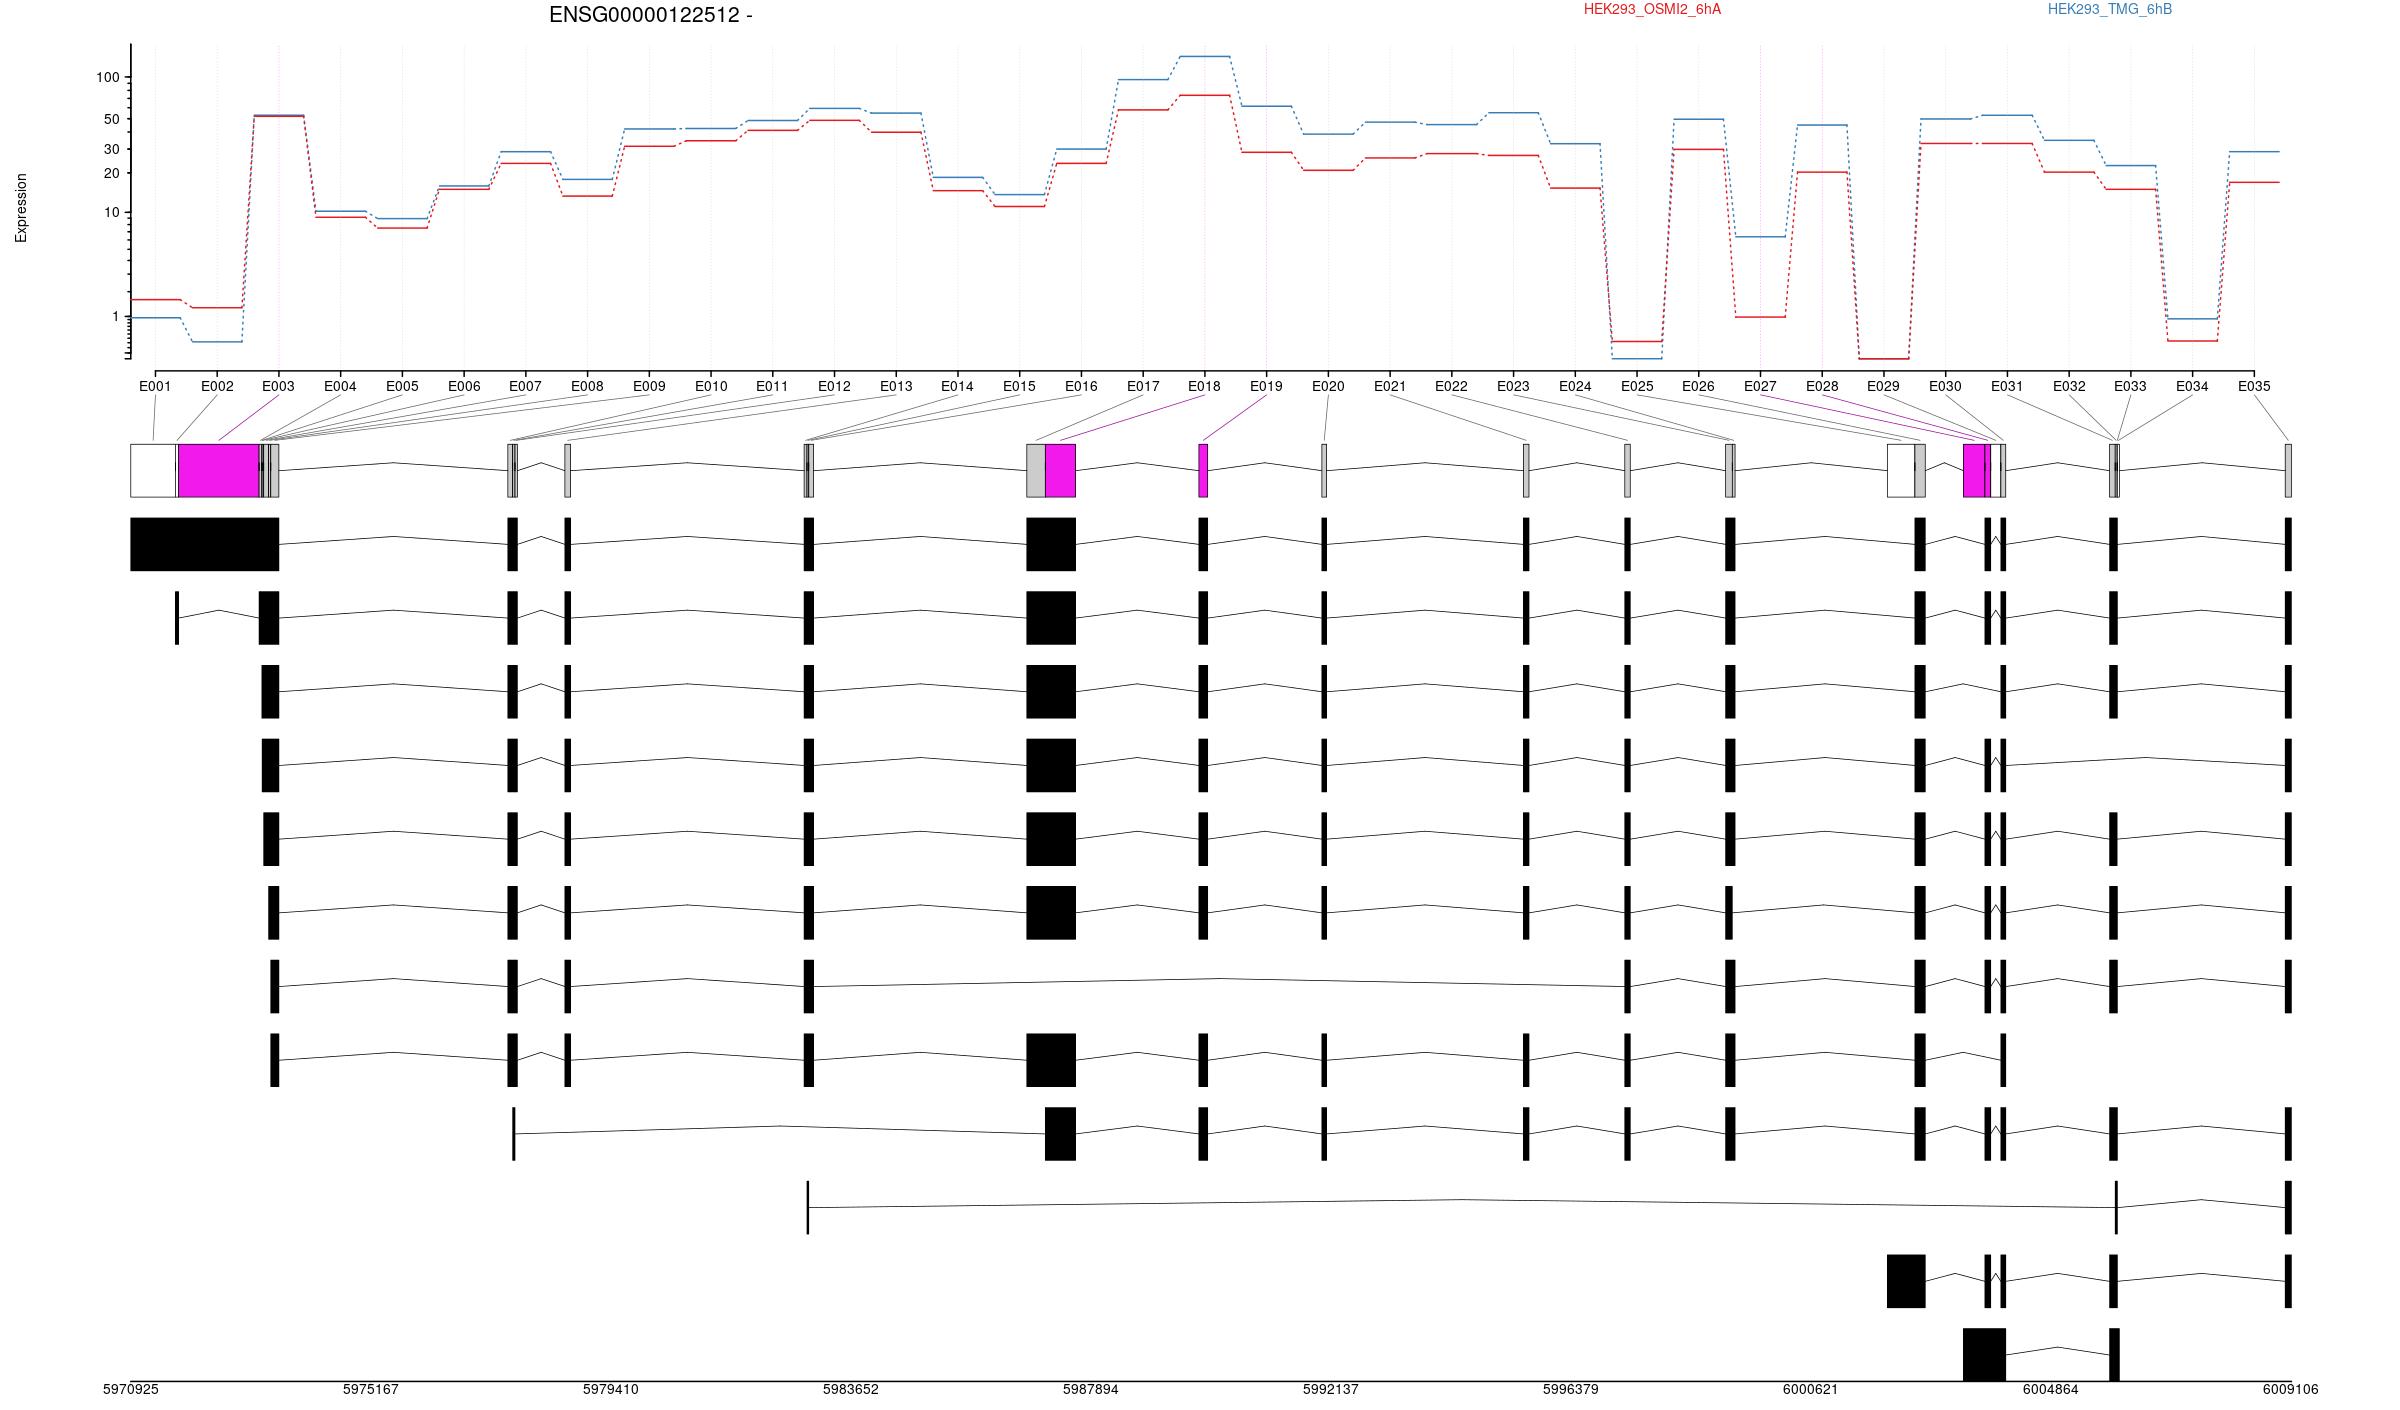Click exon label E030

tap(1945, 386)
